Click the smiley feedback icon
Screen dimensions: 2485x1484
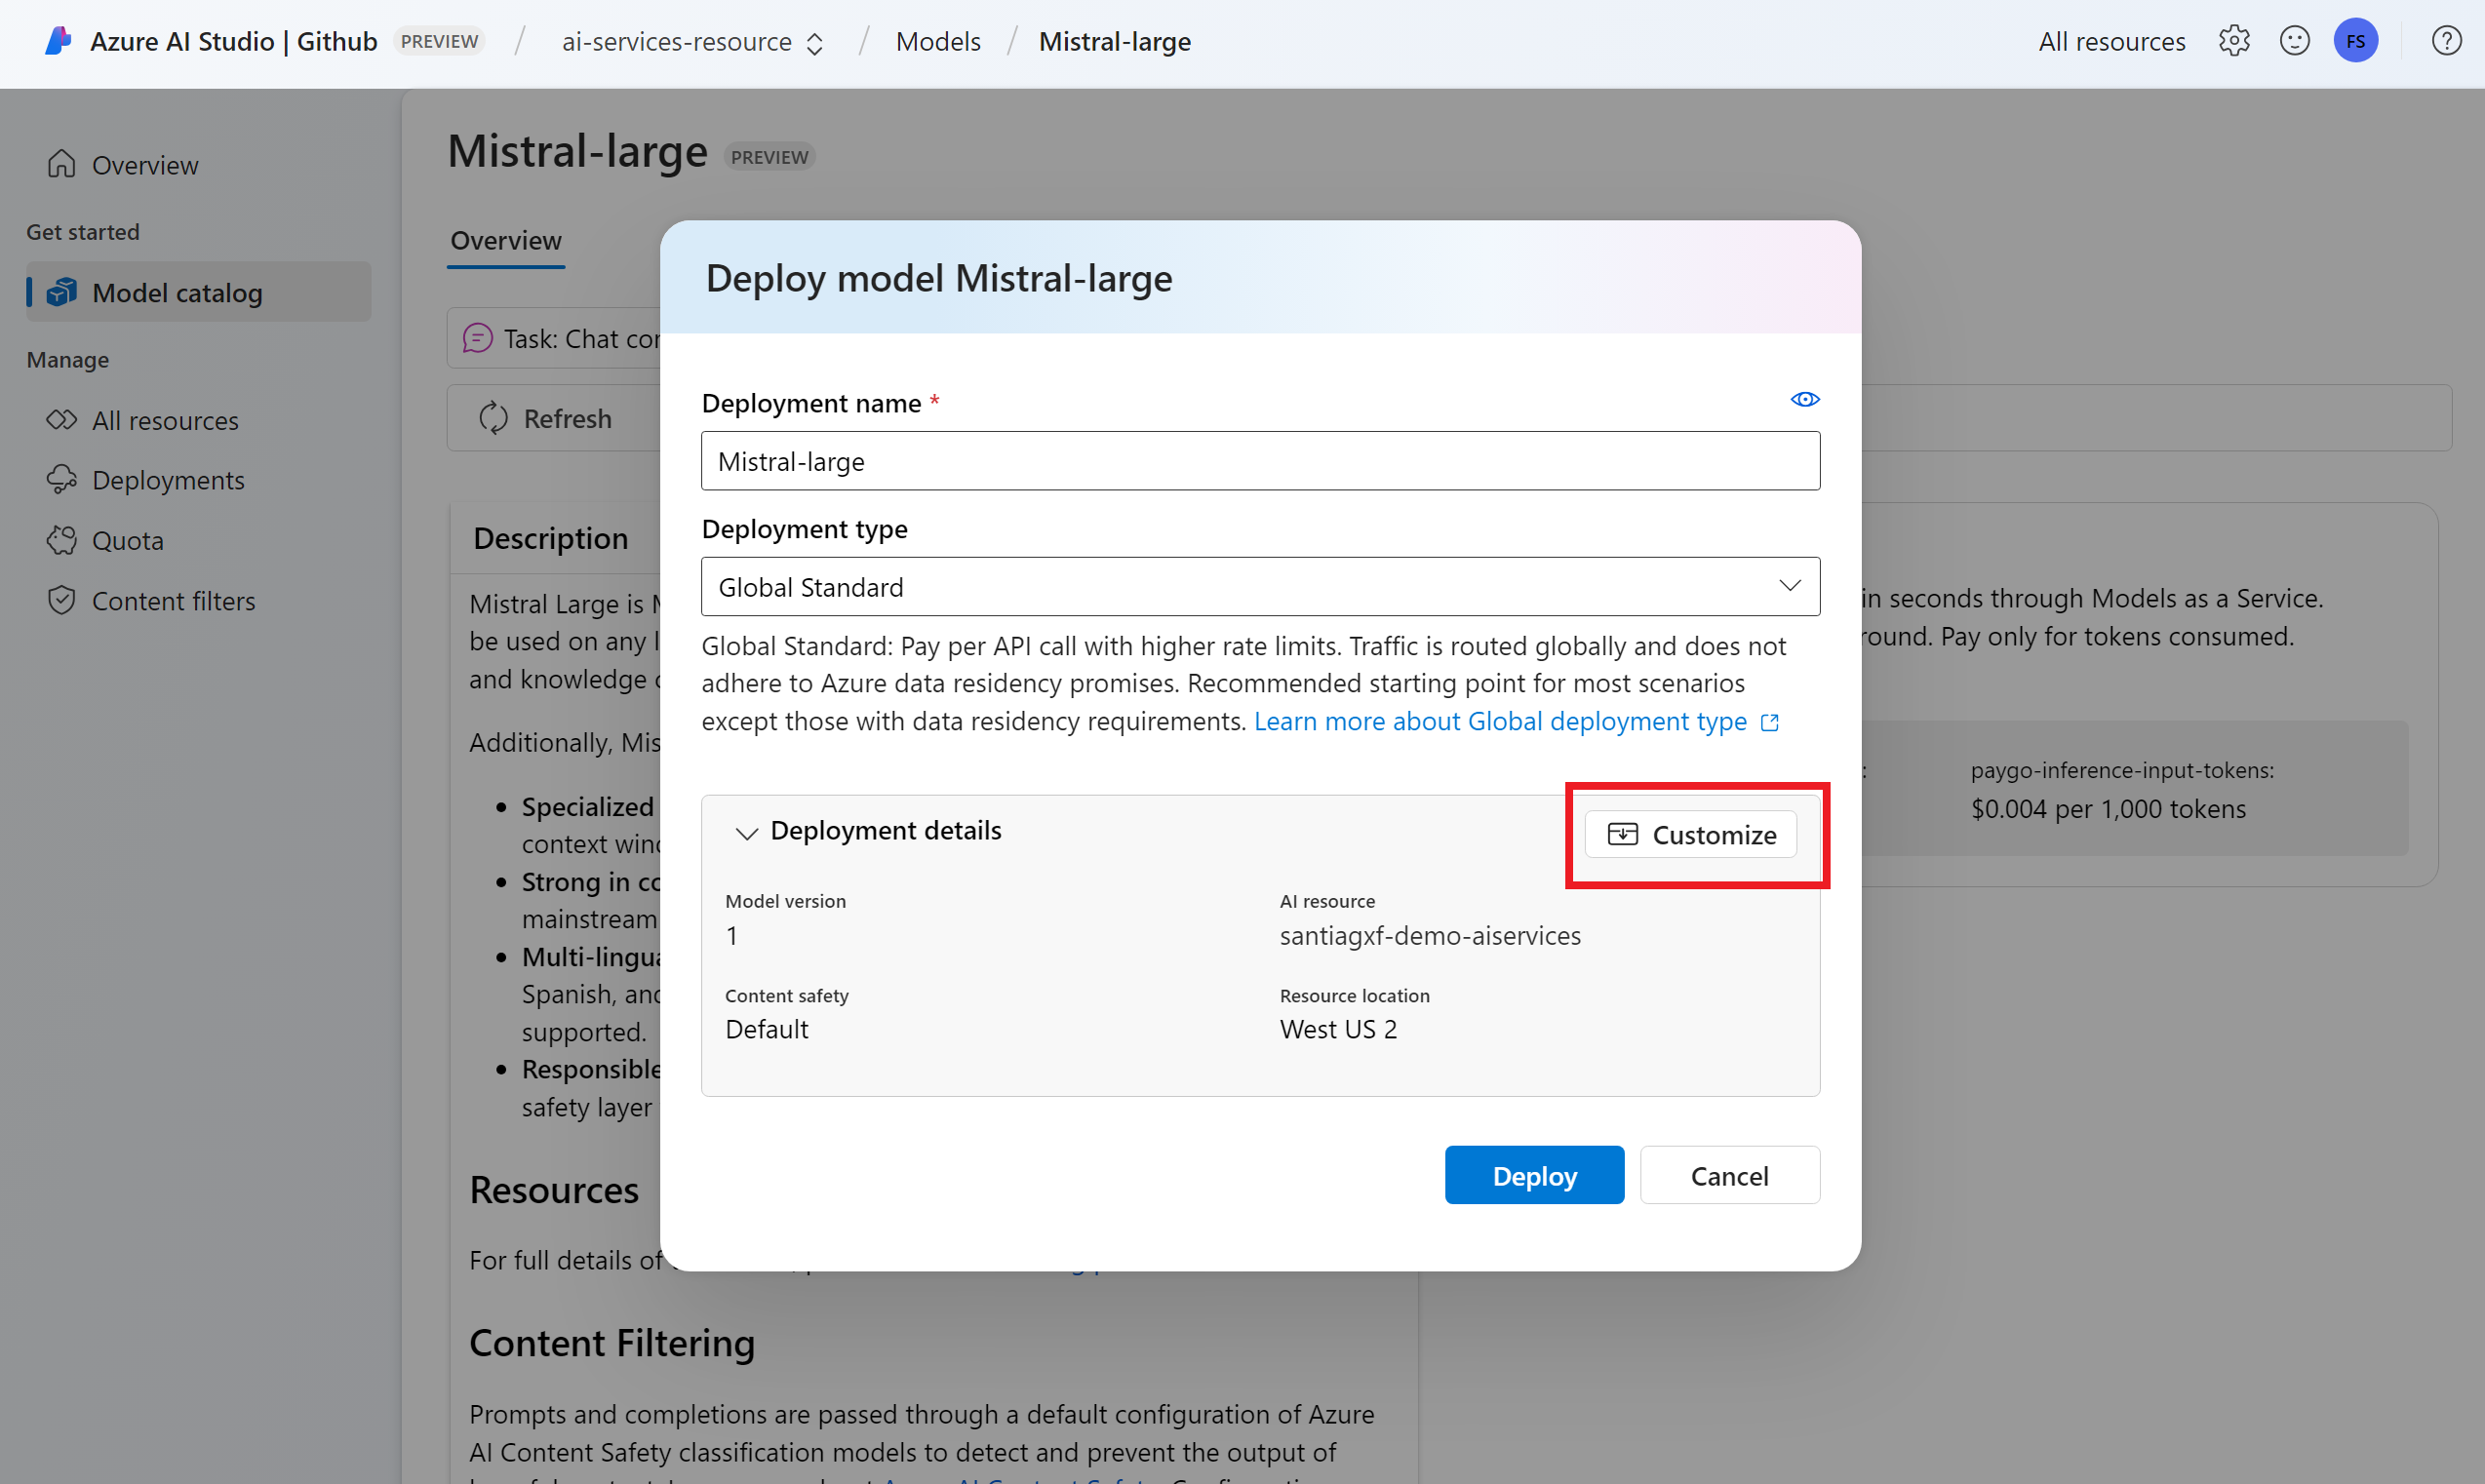tap(2294, 41)
